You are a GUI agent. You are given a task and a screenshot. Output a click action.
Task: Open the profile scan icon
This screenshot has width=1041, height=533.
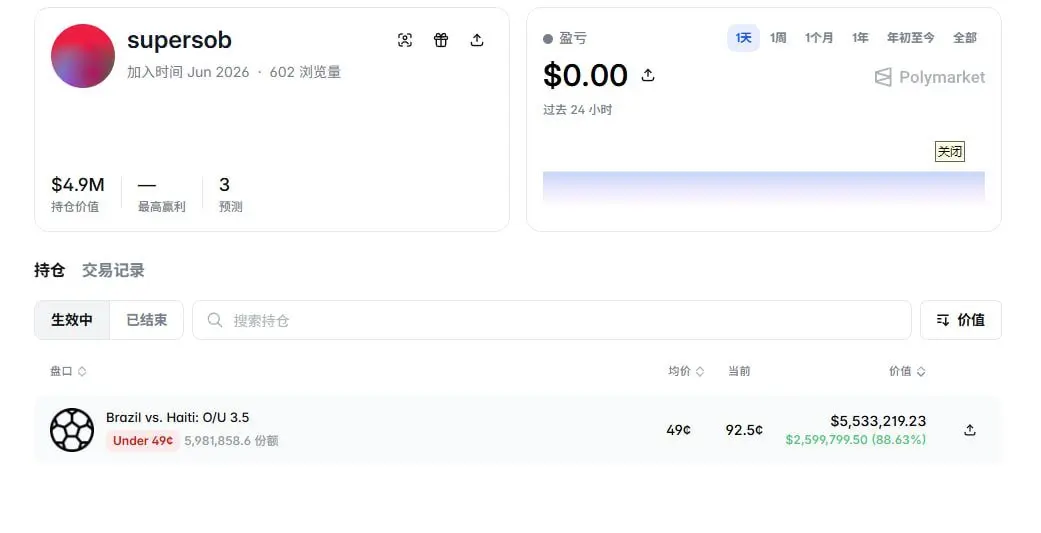coord(405,40)
